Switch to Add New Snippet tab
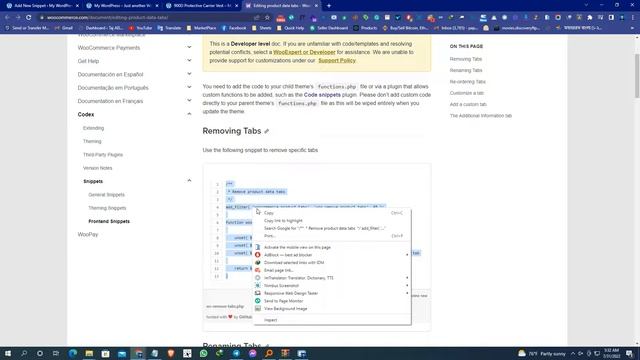 (x=42, y=6)
